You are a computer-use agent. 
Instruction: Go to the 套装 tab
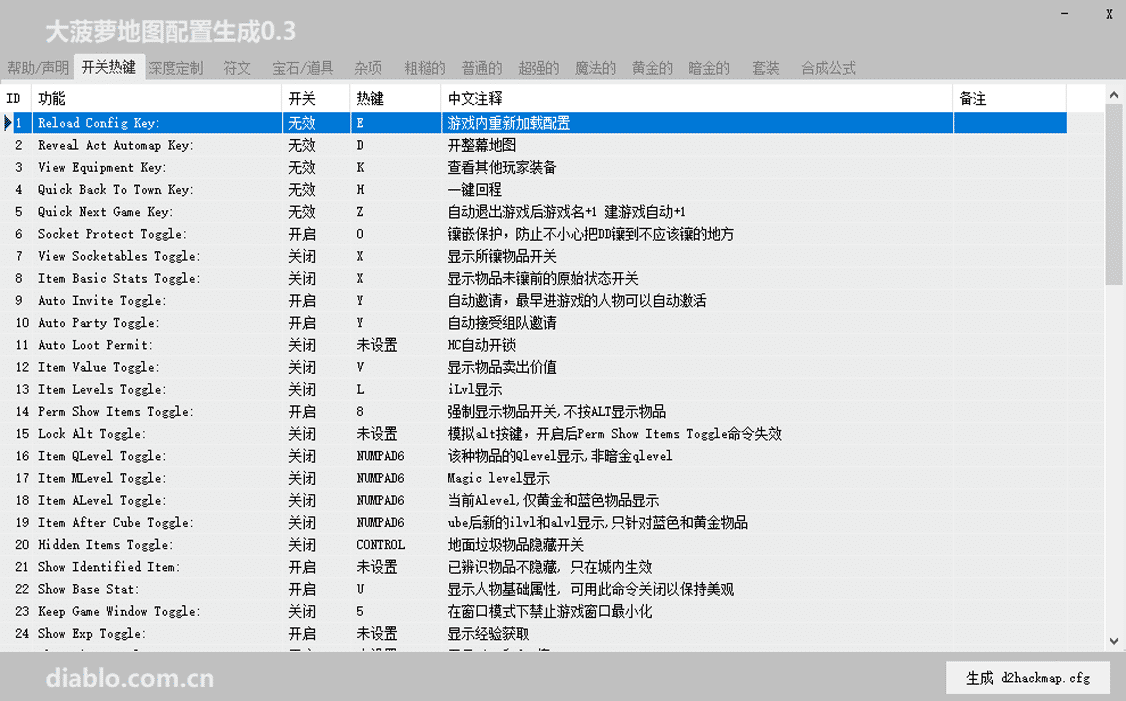click(765, 68)
